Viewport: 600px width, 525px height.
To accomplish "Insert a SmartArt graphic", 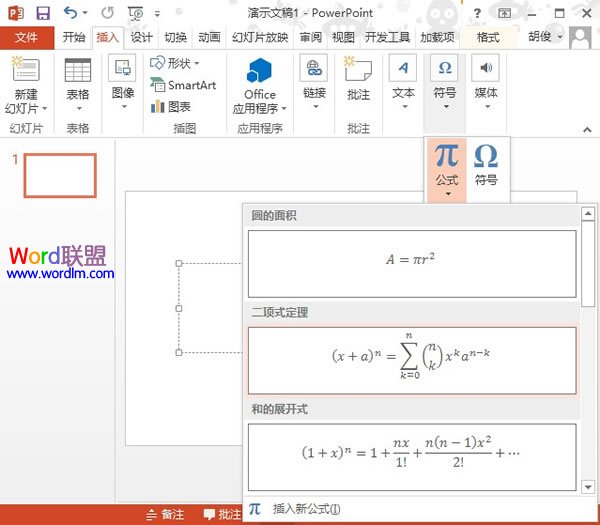I will click(x=183, y=85).
